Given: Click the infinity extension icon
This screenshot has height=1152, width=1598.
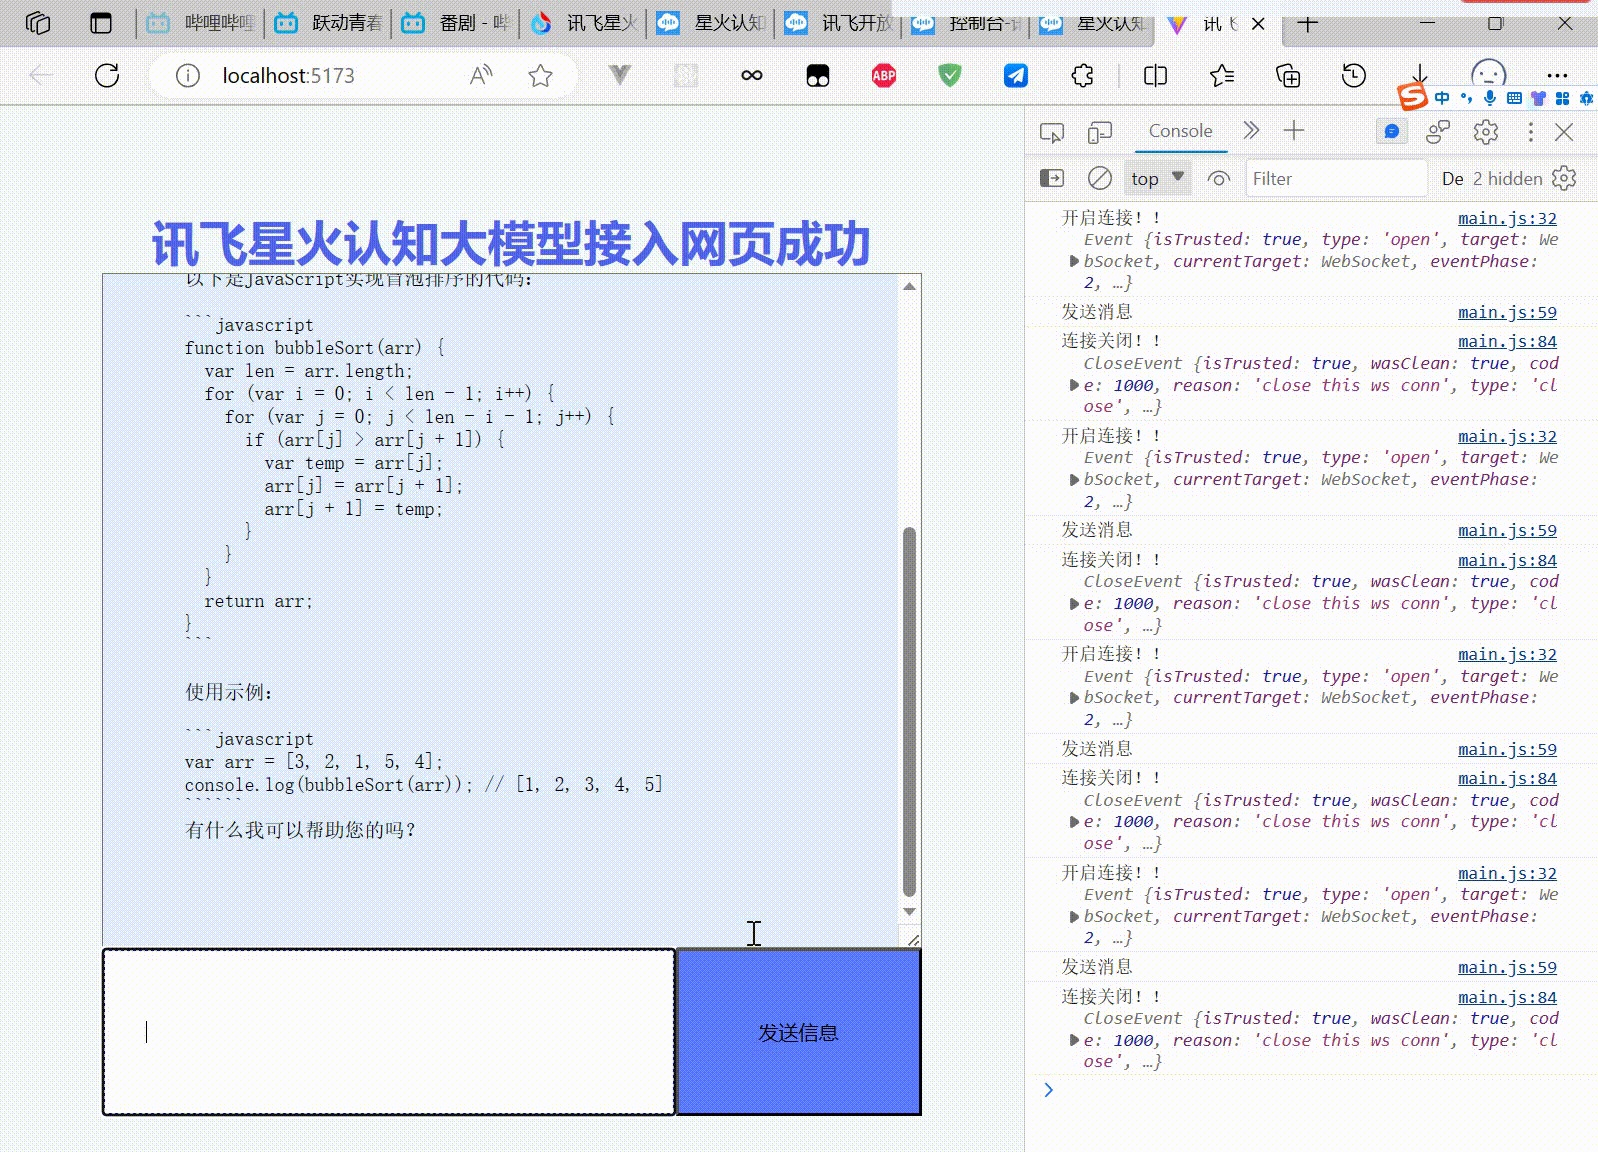Looking at the screenshot, I should point(751,75).
